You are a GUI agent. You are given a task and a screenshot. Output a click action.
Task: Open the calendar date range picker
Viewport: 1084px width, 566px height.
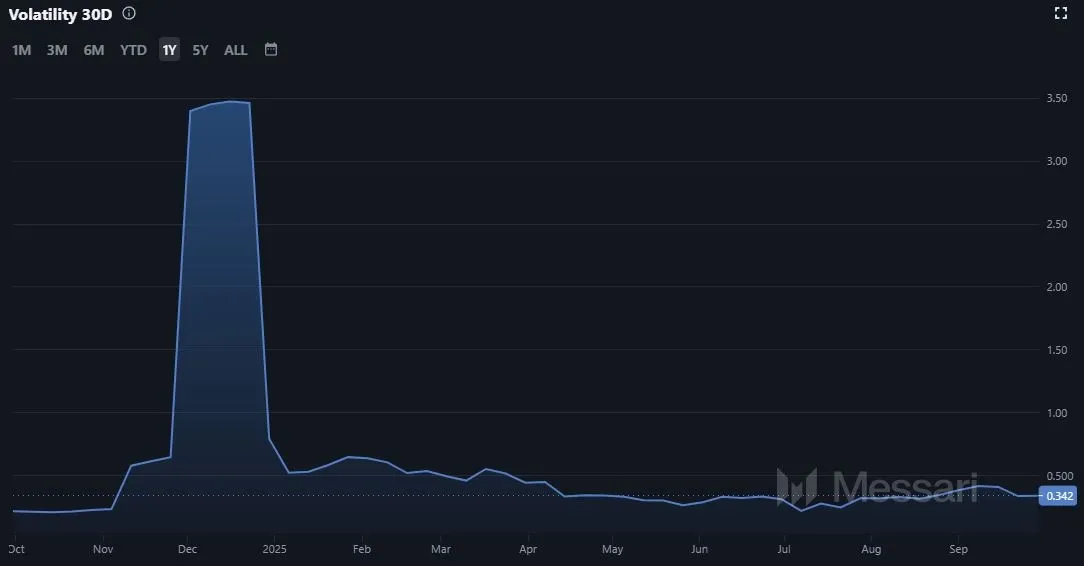[x=271, y=49]
